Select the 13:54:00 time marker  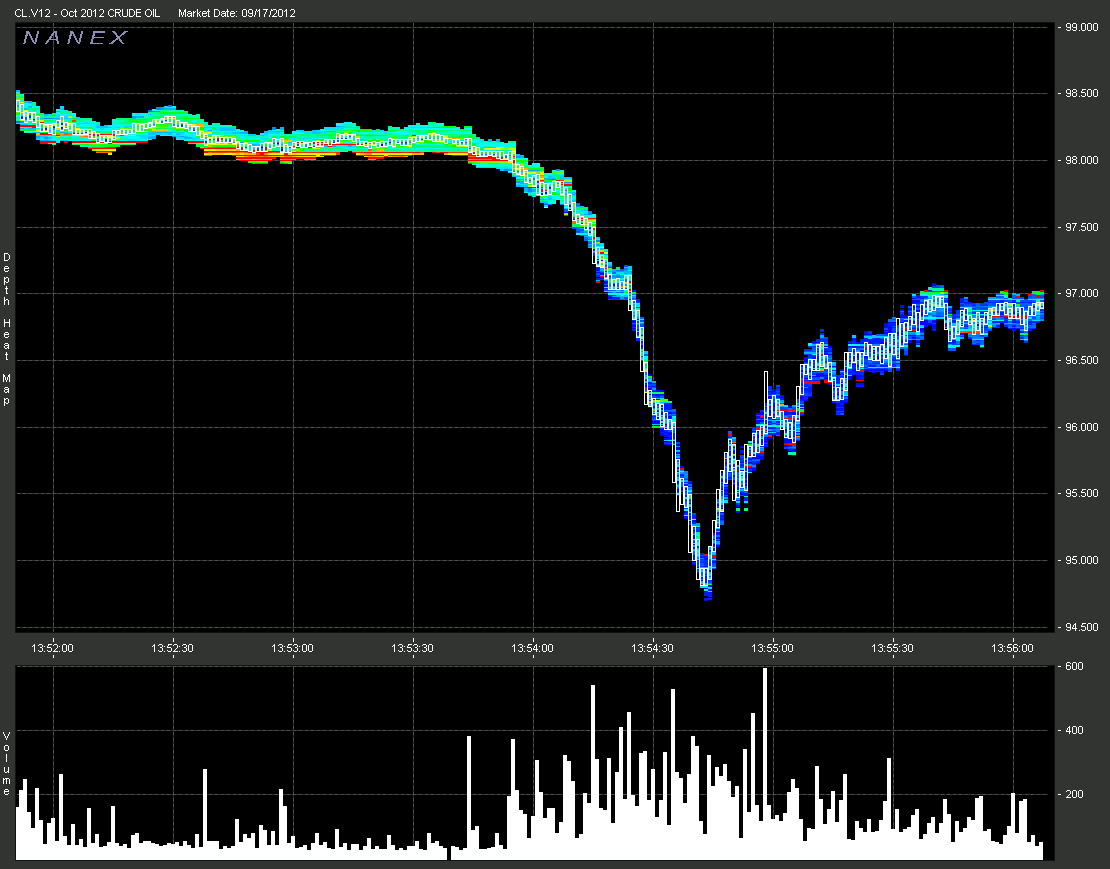pos(533,648)
